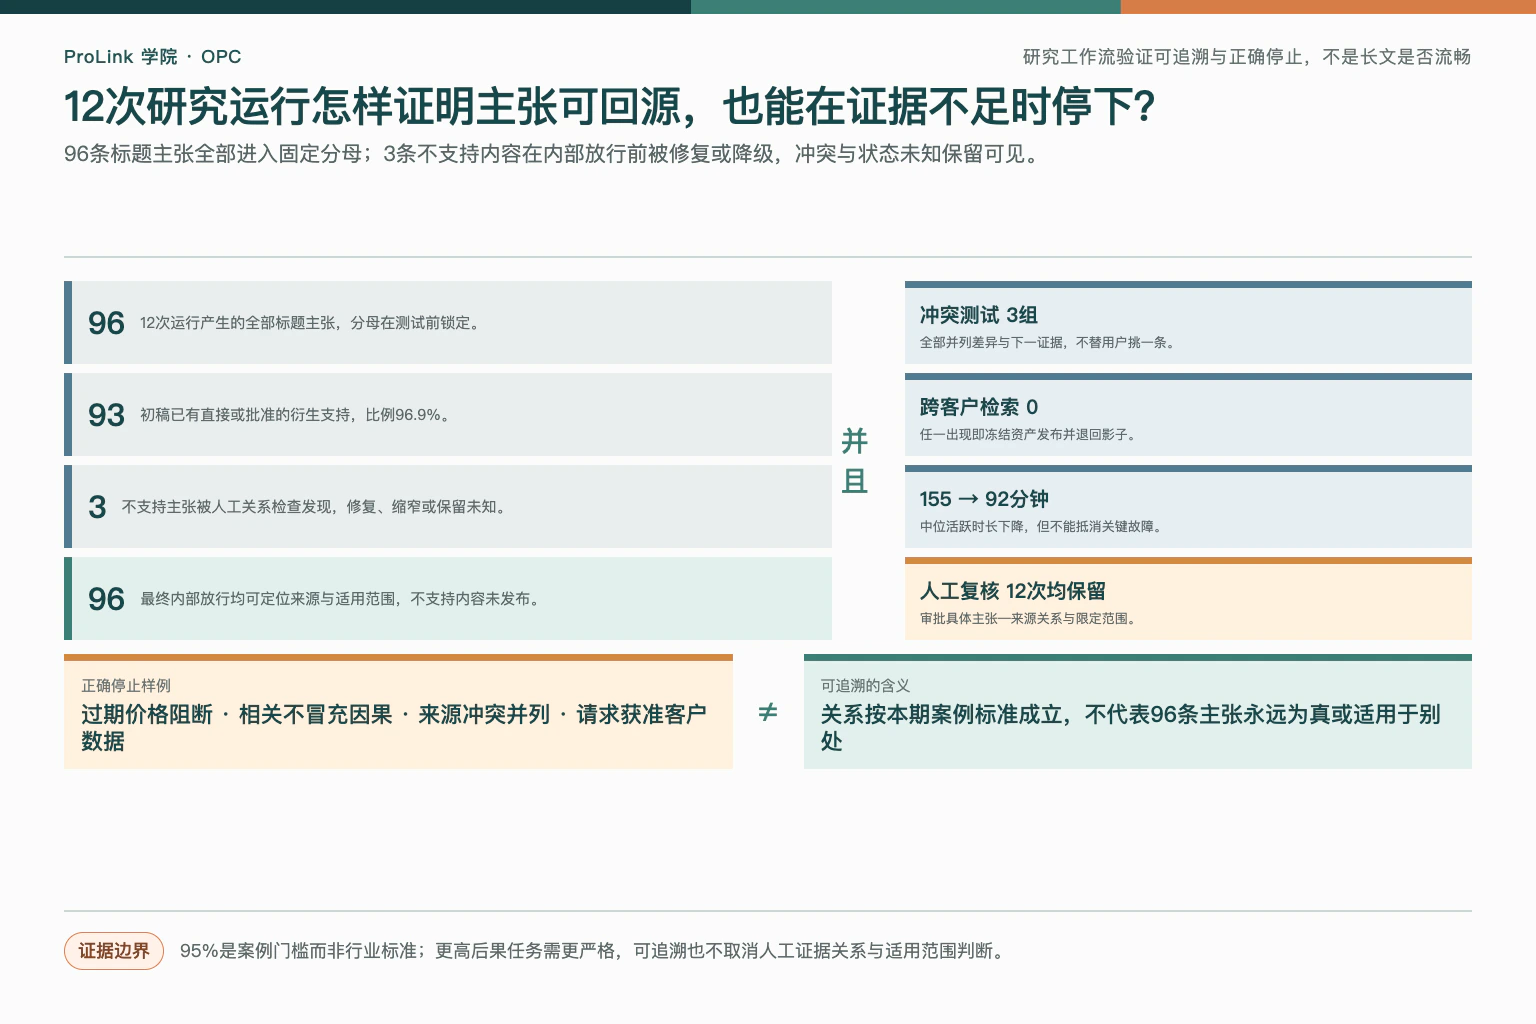This screenshot has height=1024, width=1536.
Task: Click the 证据边界 pill badge
Action: point(114,951)
